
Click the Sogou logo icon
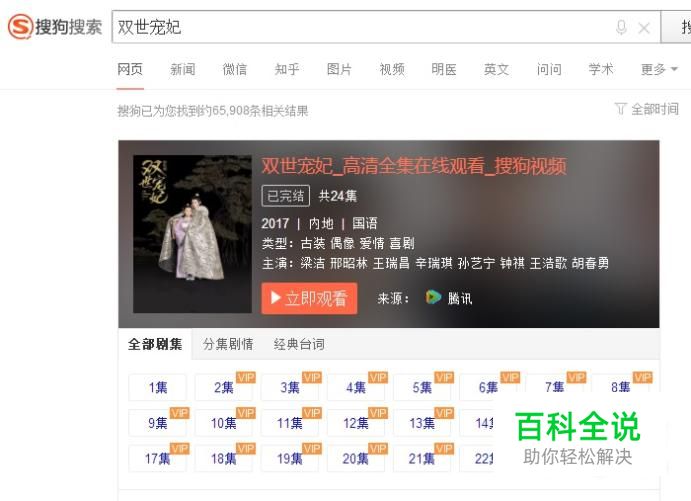tap(20, 26)
